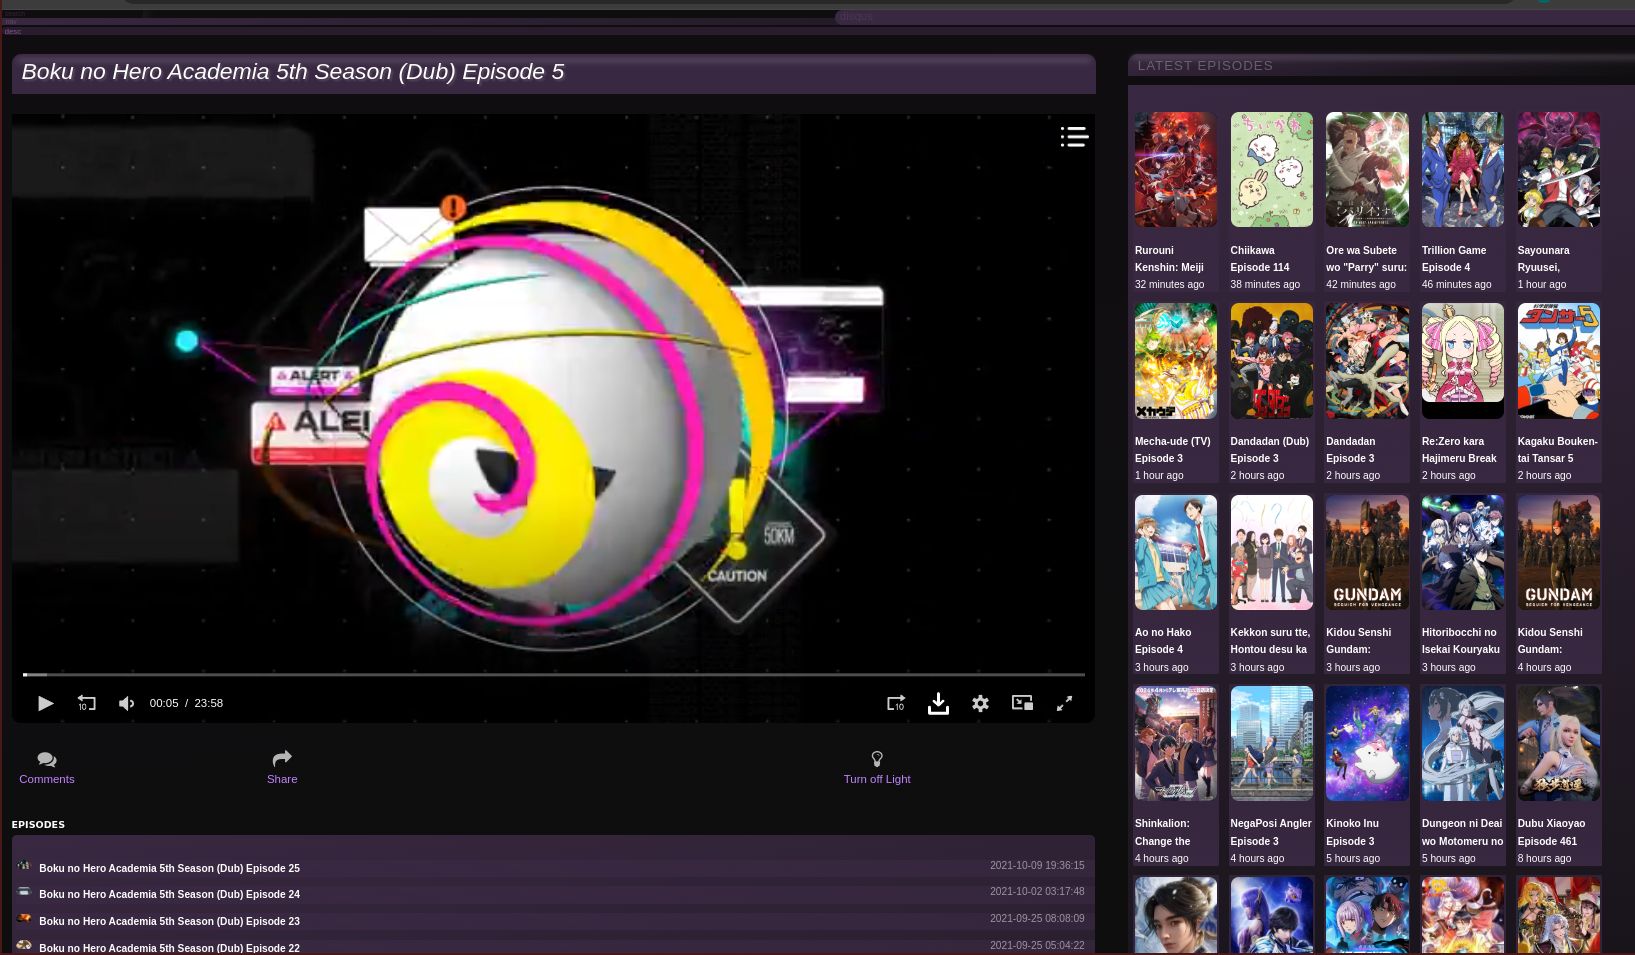Click Episode 23 row thumbnail icon
This screenshot has height=955, width=1635.
click(24, 918)
